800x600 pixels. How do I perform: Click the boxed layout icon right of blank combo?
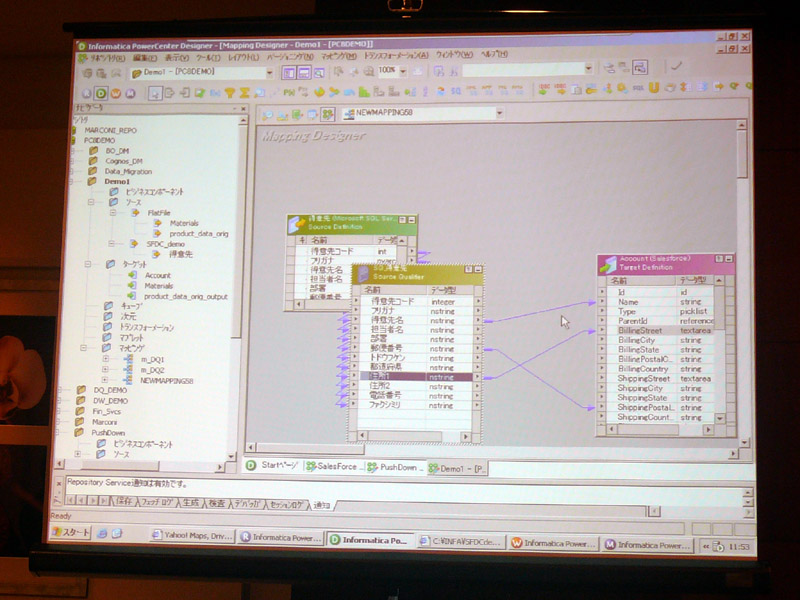coord(640,67)
